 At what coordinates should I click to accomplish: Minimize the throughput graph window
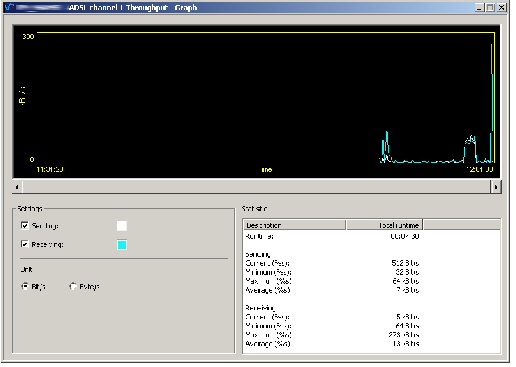479,7
